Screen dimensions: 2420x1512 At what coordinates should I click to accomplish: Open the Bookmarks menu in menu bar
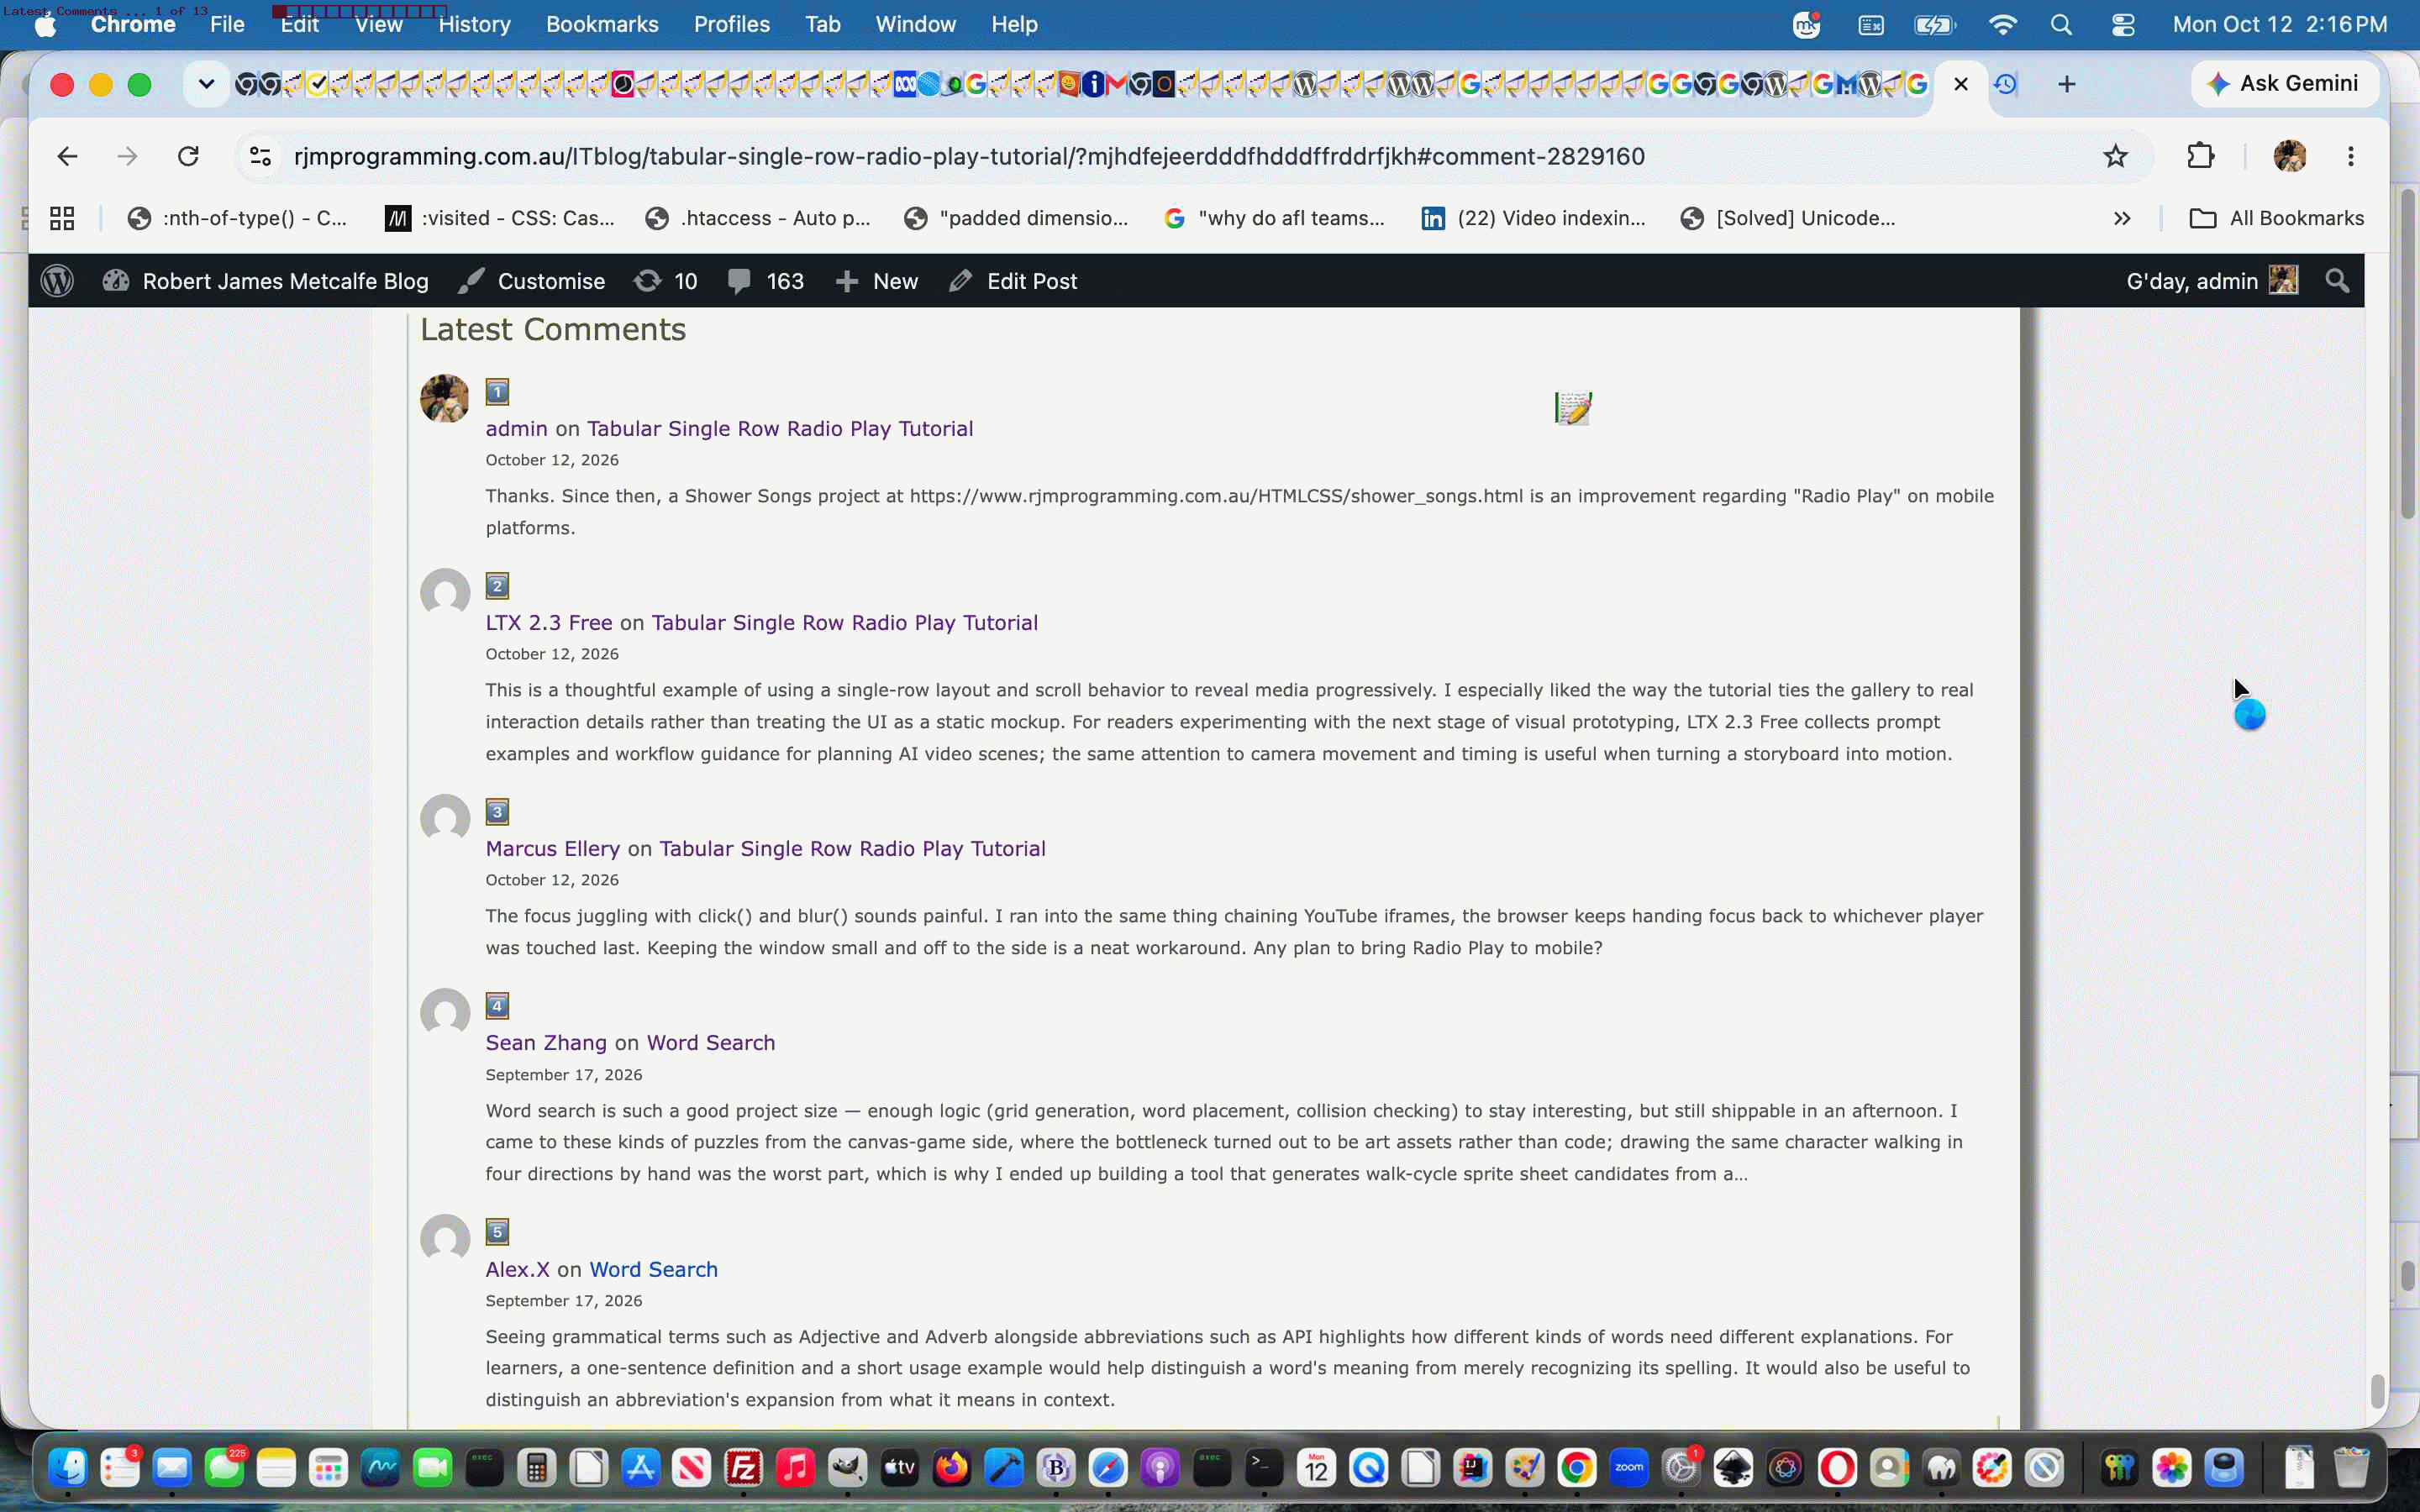pyautogui.click(x=602, y=24)
